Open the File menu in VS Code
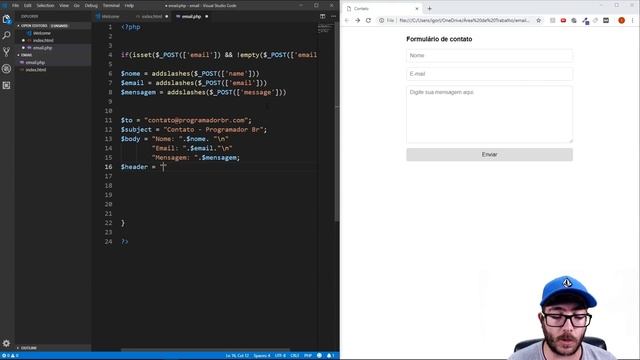 (x=16, y=6)
